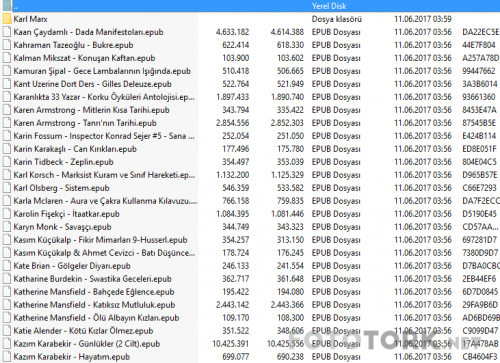Select 'Kate Brian - Gölgeler Diyarı.epub' file name
Viewport: 500px width, 363px height.
point(72,266)
